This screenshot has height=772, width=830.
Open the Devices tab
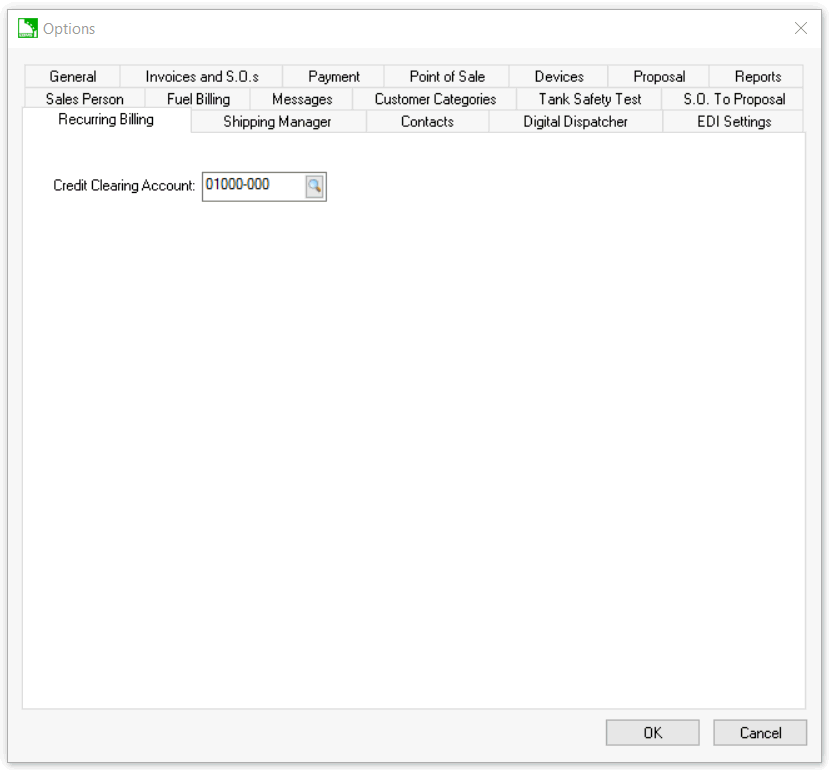559,77
